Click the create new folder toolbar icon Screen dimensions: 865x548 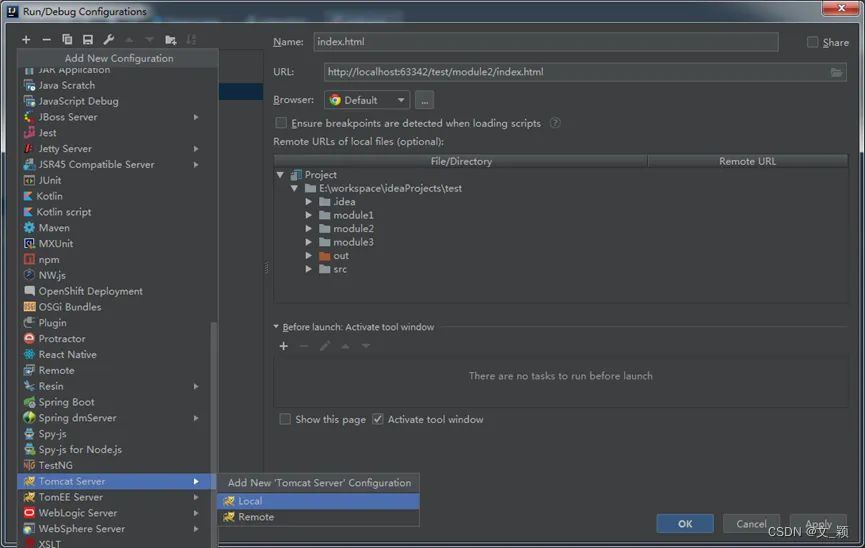pyautogui.click(x=171, y=40)
